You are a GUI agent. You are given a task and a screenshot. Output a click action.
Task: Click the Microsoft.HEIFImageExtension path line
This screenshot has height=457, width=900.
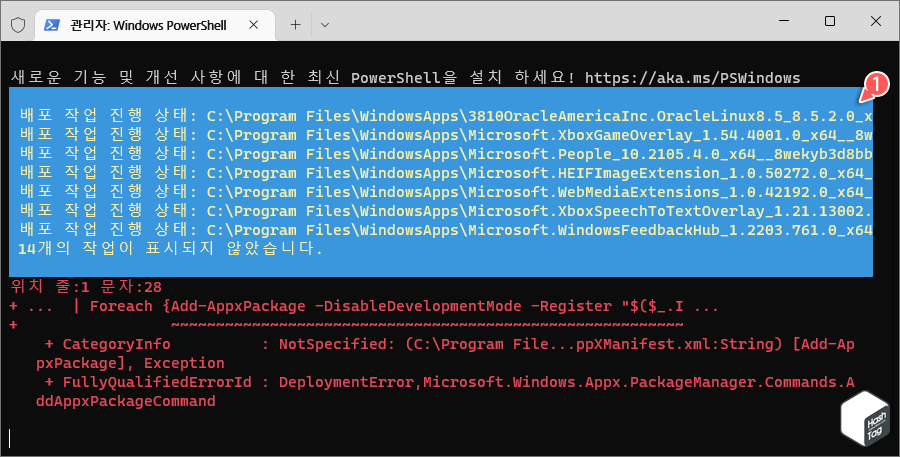(445, 173)
